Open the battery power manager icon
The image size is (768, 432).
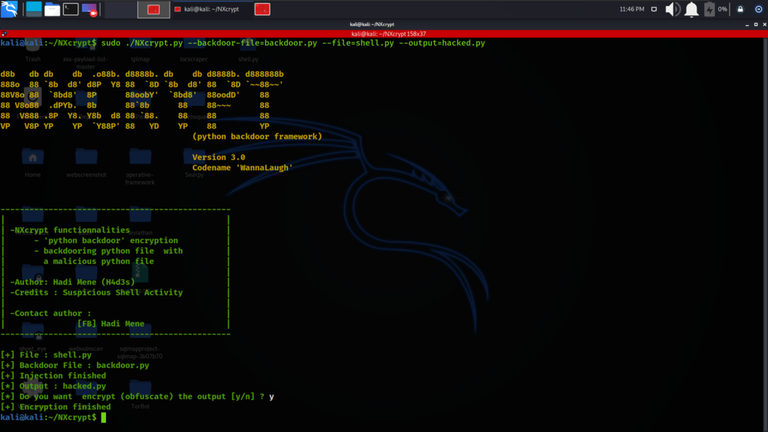pos(709,9)
